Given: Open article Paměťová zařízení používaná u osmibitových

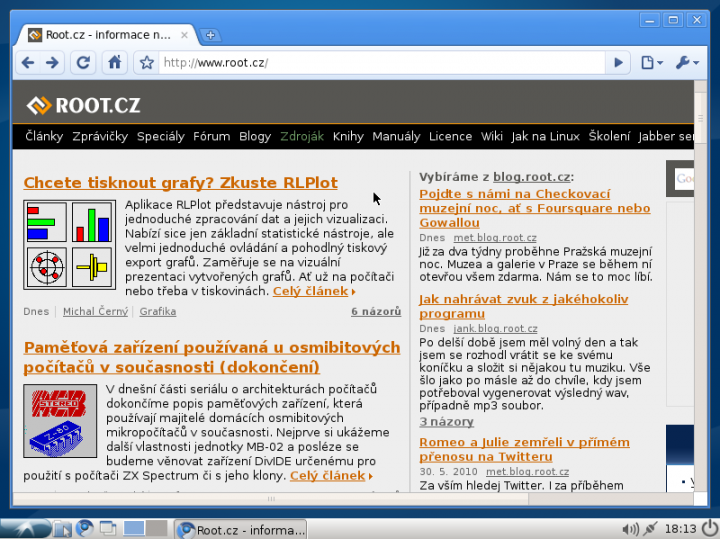Looking at the screenshot, I should (212, 357).
